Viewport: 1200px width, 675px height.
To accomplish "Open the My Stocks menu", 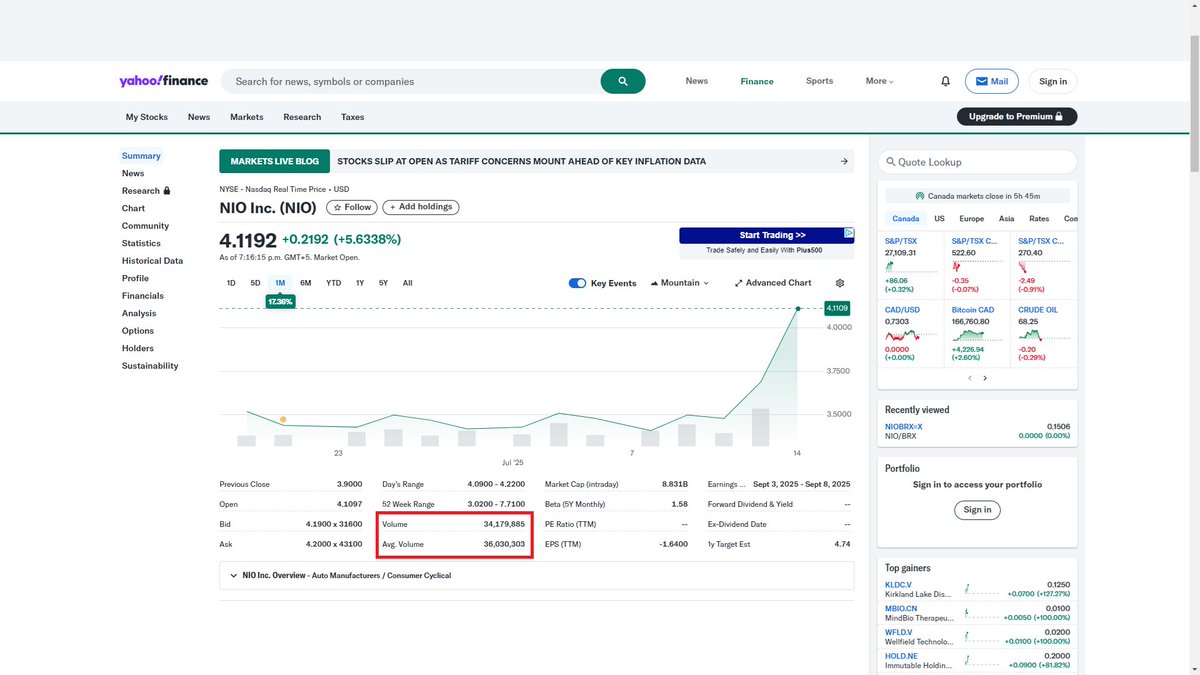I will click(x=147, y=117).
